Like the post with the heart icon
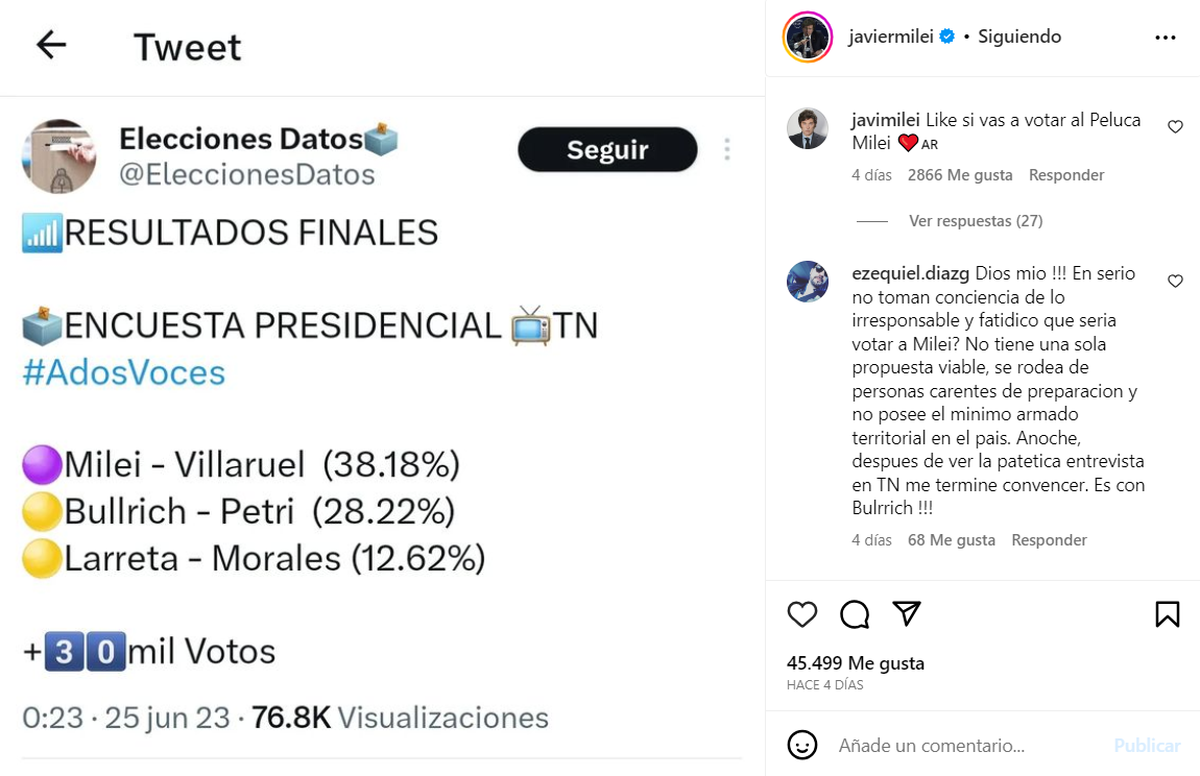1200x776 pixels. (802, 614)
